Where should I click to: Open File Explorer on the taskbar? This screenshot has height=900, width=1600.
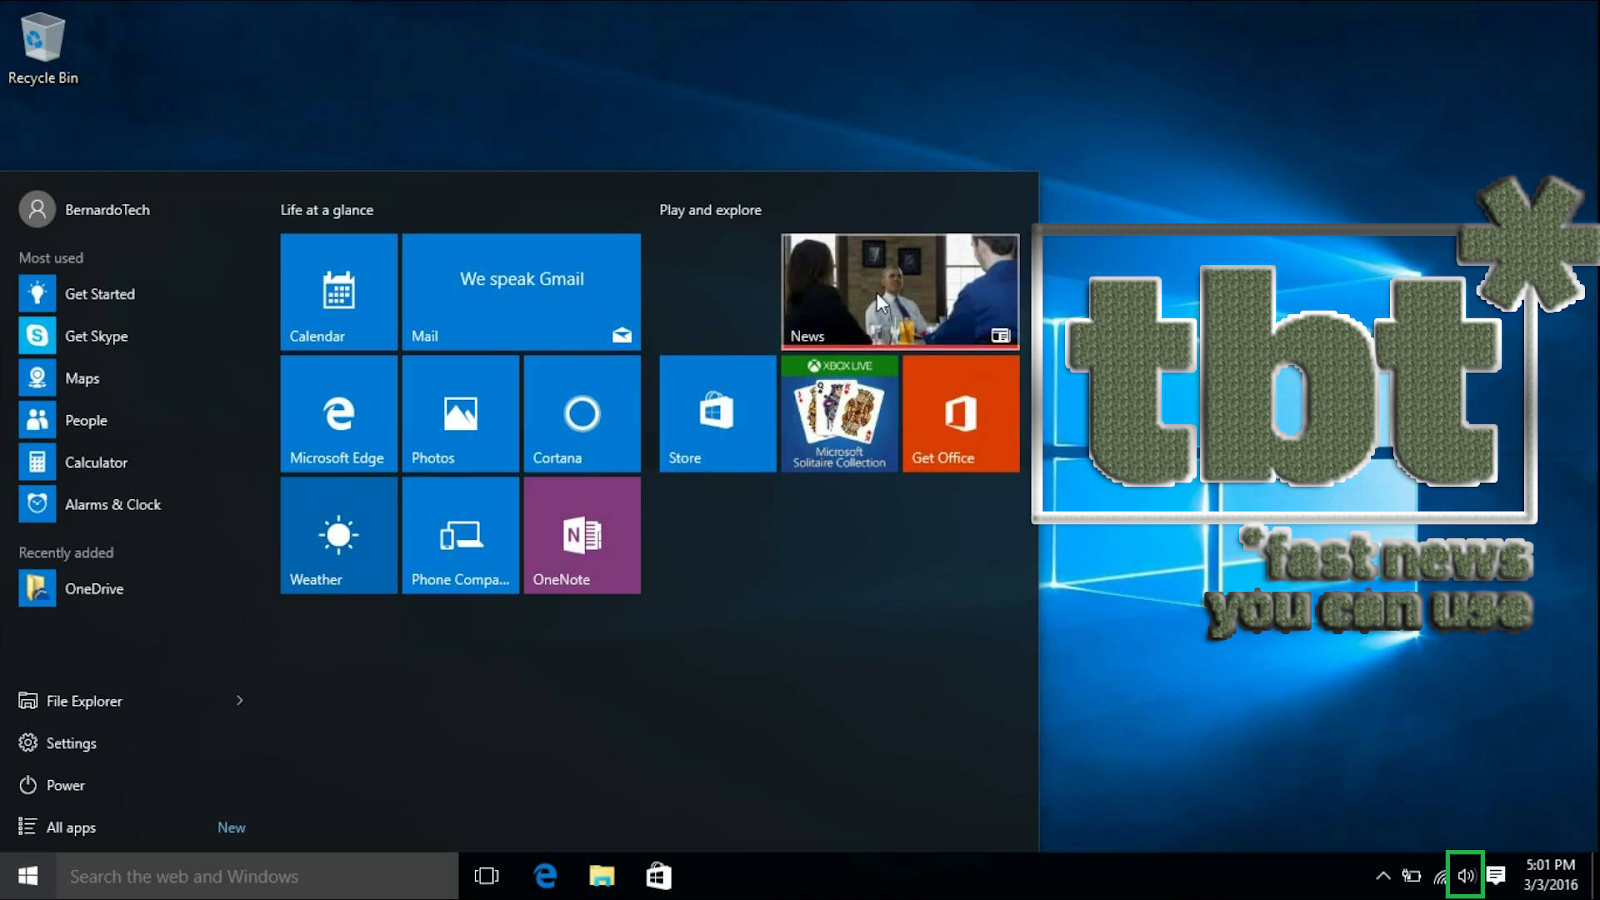[x=602, y=876]
